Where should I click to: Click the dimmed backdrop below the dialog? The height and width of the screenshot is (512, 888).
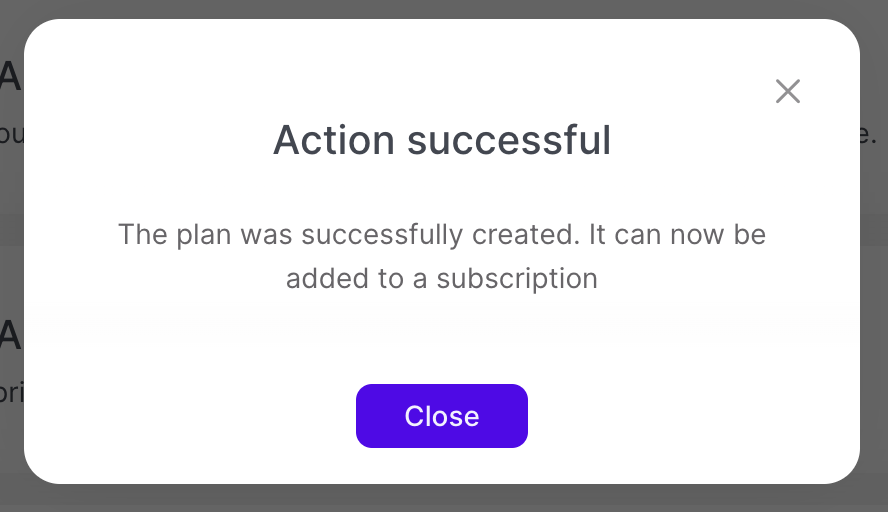[440, 499]
